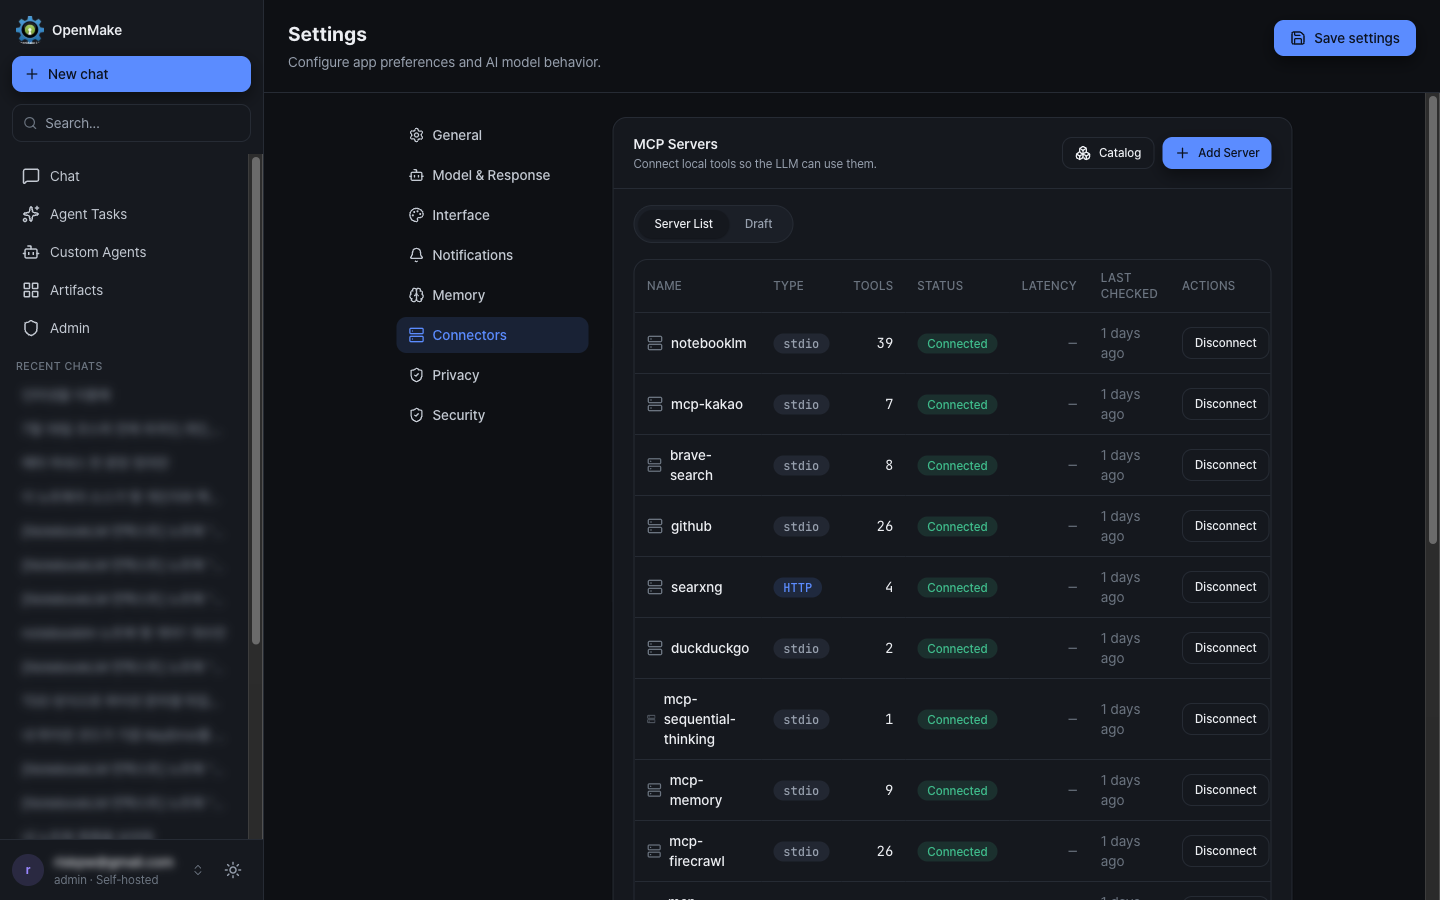Click the NAME column header
This screenshot has width=1440, height=900.
click(664, 286)
